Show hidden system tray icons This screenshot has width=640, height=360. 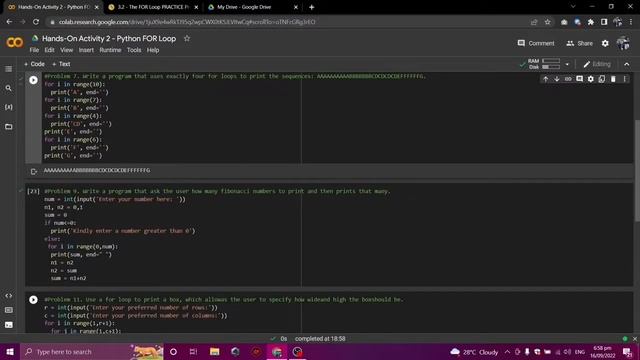click(507, 352)
